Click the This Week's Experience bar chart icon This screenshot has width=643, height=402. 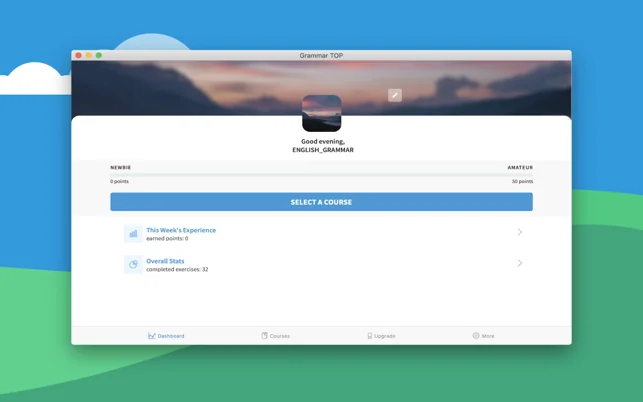pos(133,234)
